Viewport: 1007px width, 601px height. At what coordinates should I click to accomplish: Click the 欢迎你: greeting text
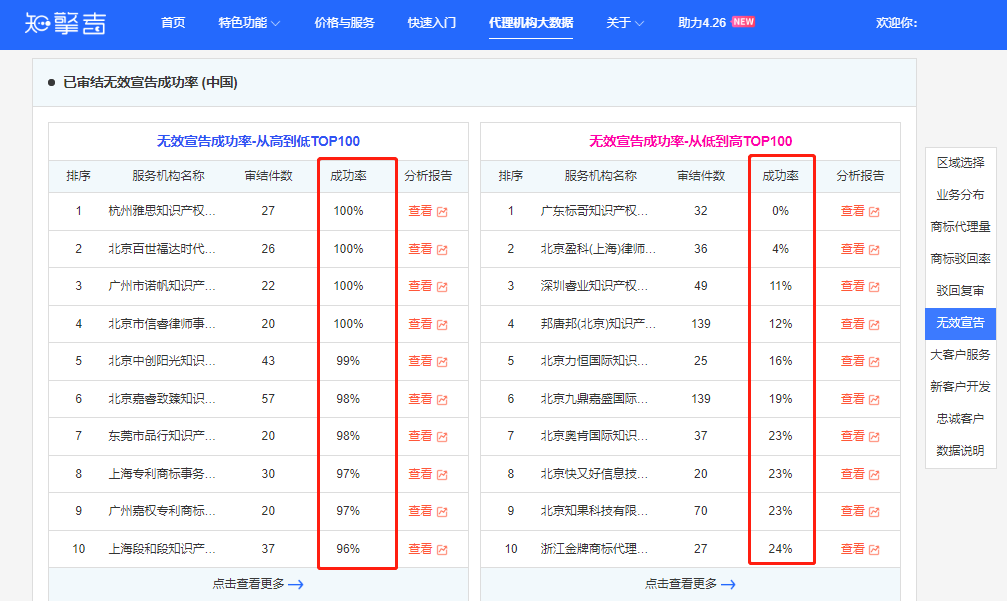click(x=897, y=22)
